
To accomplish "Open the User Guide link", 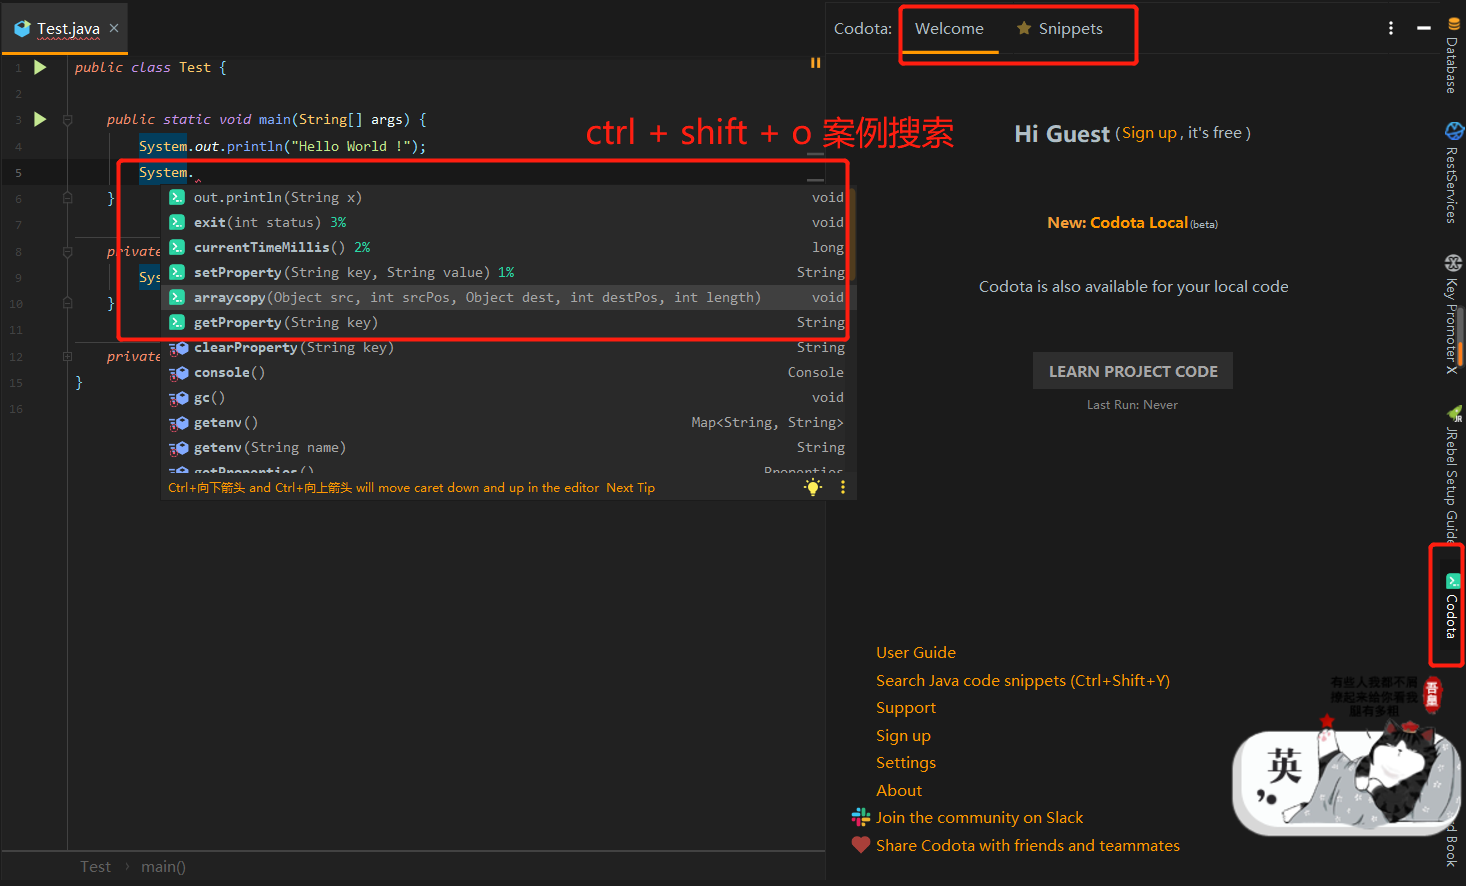I will click(x=916, y=652).
